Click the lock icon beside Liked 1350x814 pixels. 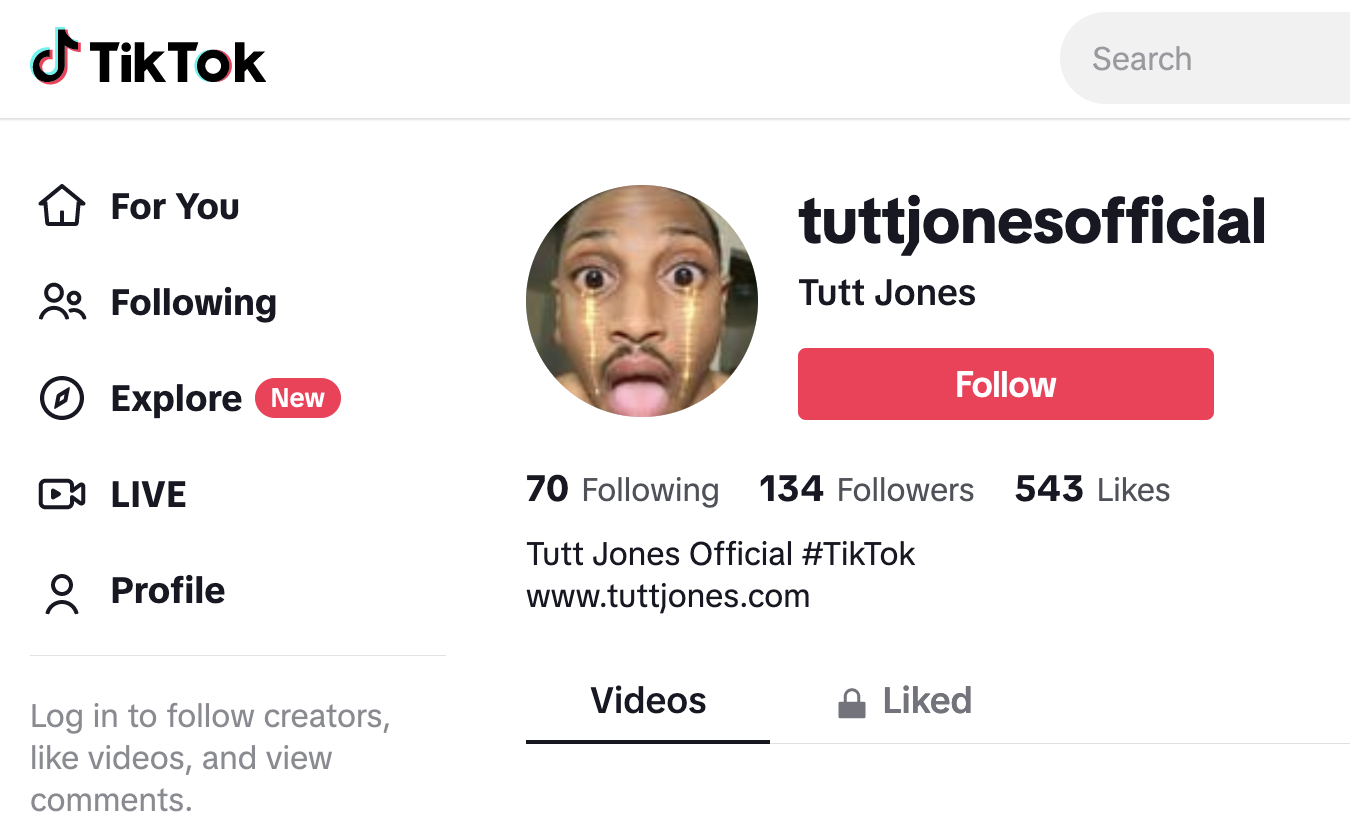[x=851, y=703]
